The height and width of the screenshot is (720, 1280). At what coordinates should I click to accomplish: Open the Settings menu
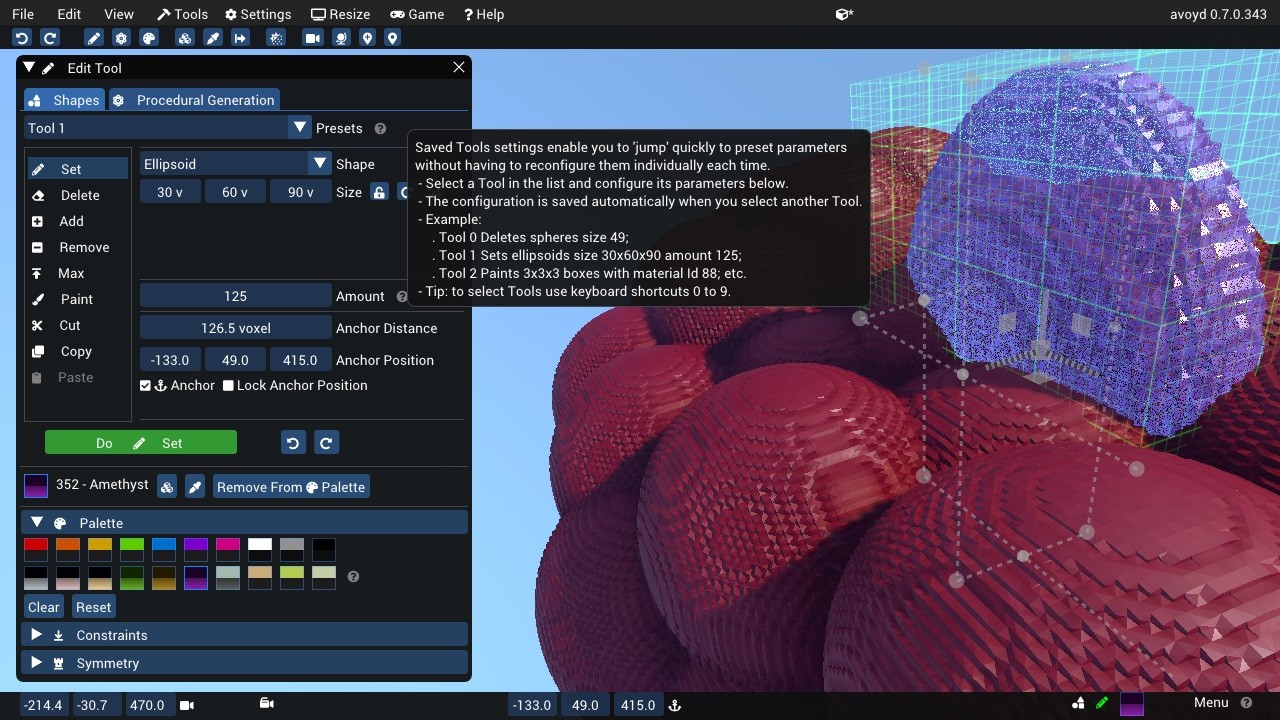click(258, 14)
